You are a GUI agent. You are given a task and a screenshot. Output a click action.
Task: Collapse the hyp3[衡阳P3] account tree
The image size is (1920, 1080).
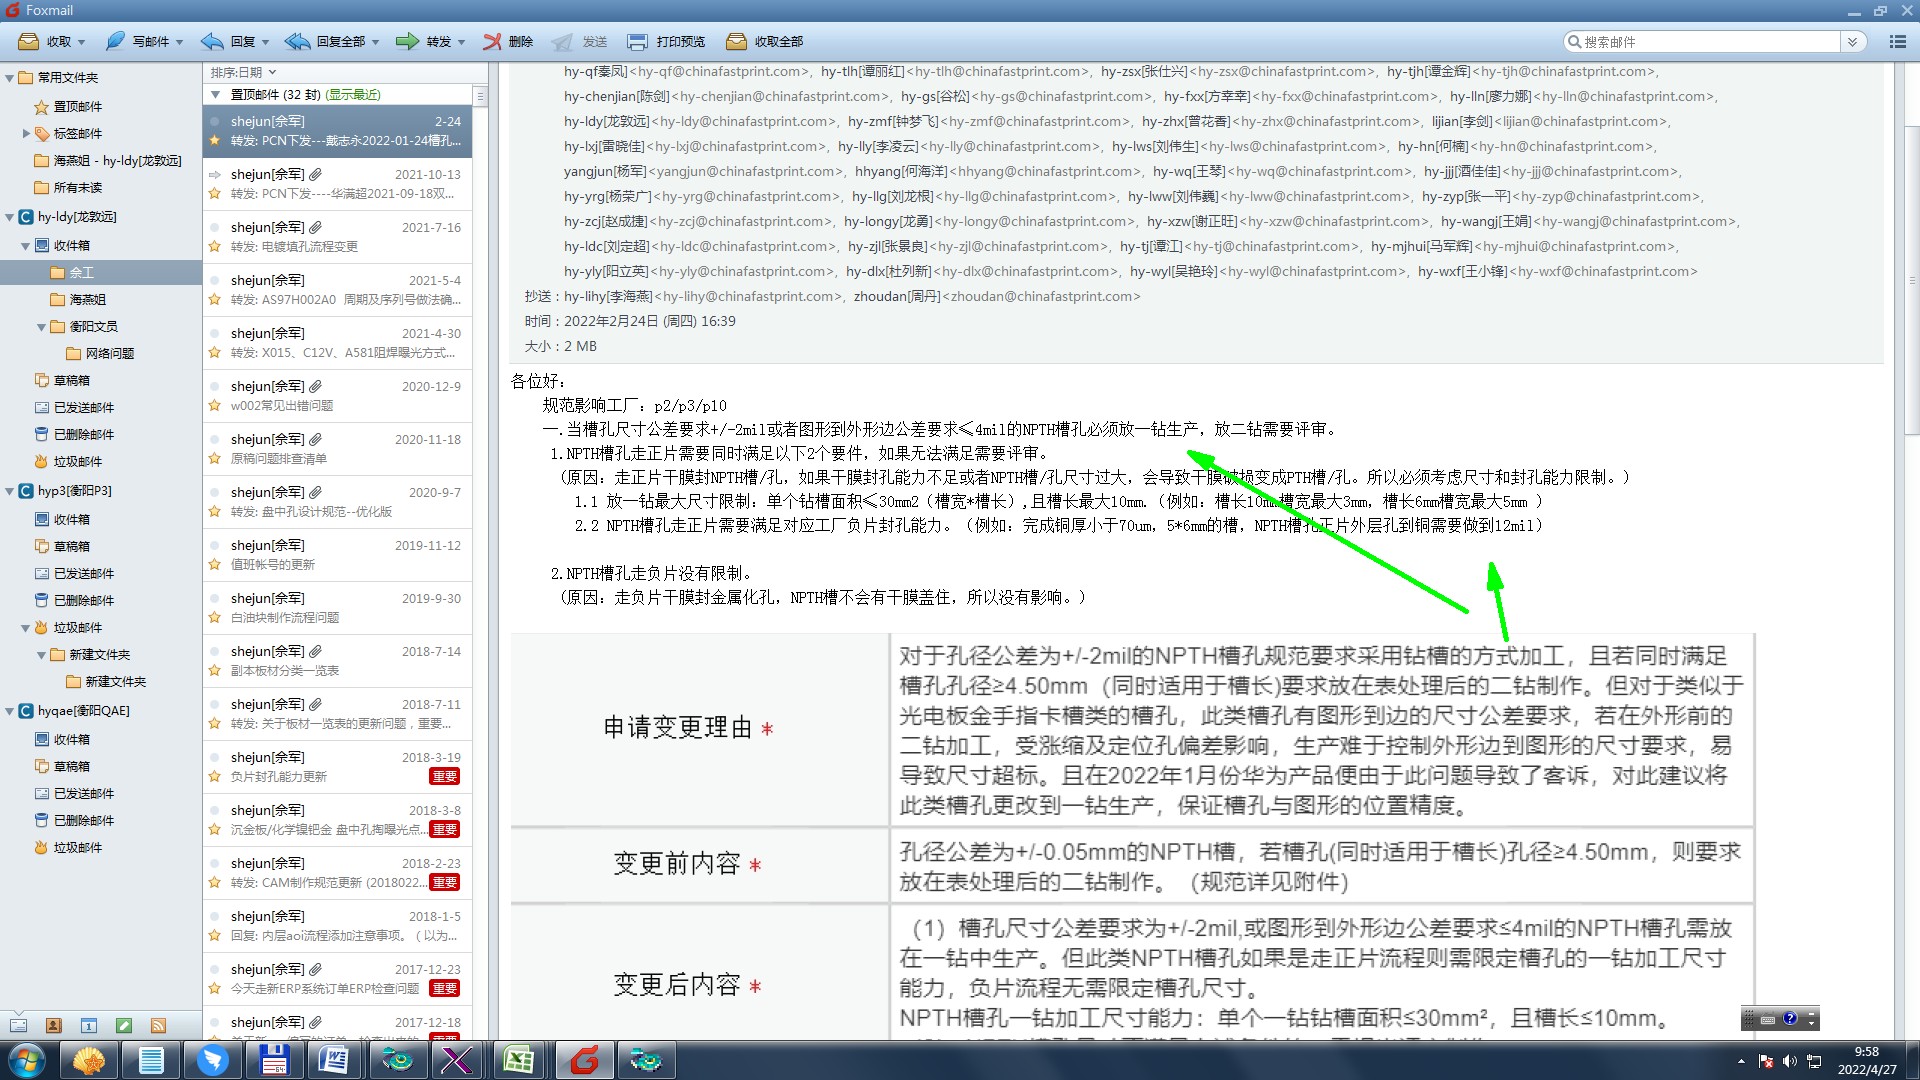tap(10, 491)
